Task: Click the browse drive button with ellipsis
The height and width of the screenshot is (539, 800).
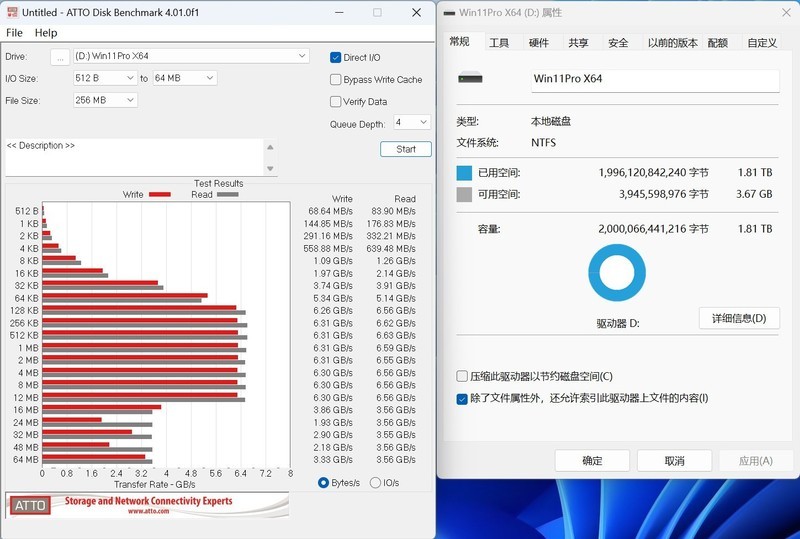Action: click(60, 57)
